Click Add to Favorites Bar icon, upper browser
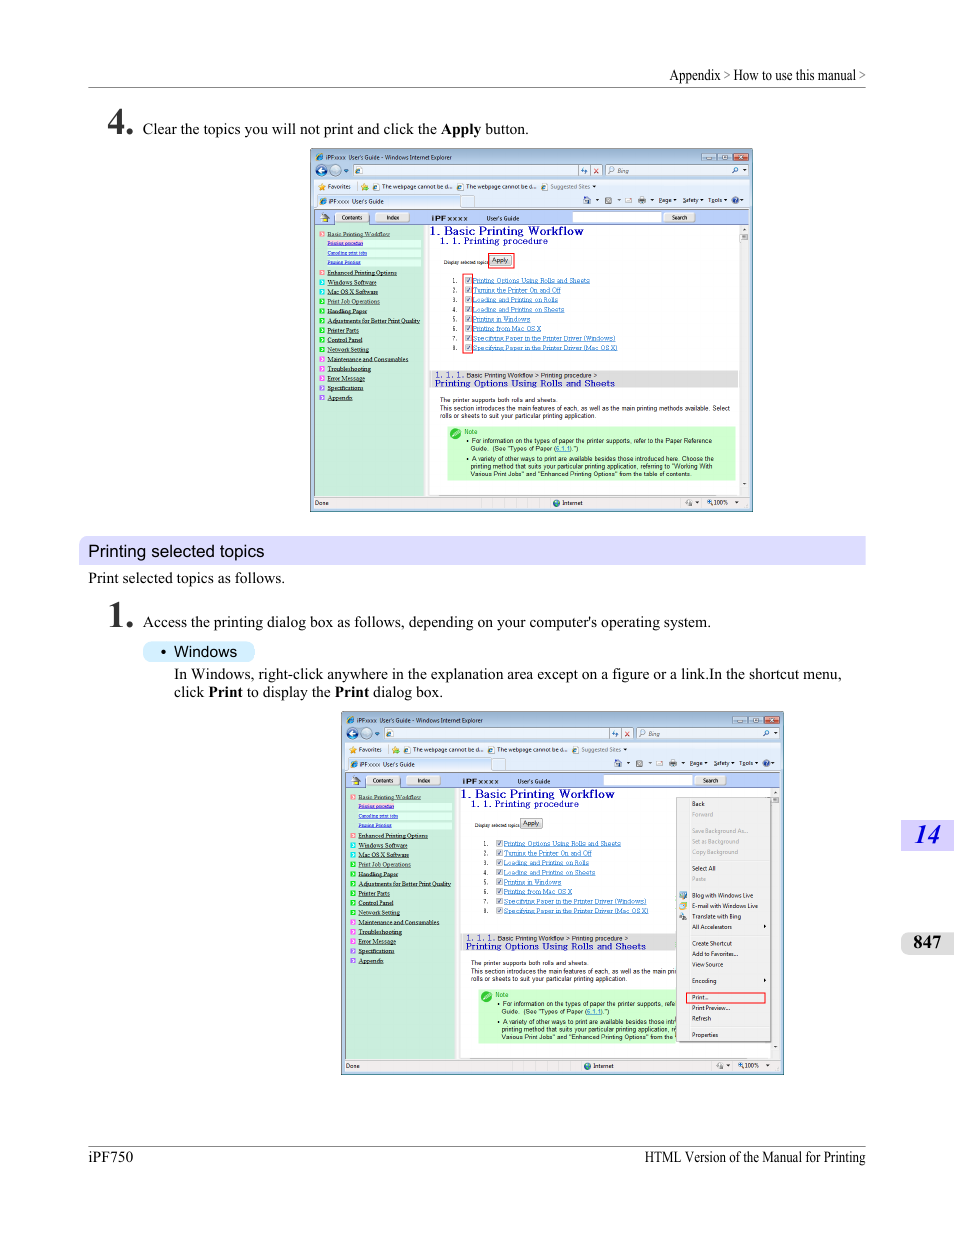Screen dimensions: 954x1235 coord(365,187)
